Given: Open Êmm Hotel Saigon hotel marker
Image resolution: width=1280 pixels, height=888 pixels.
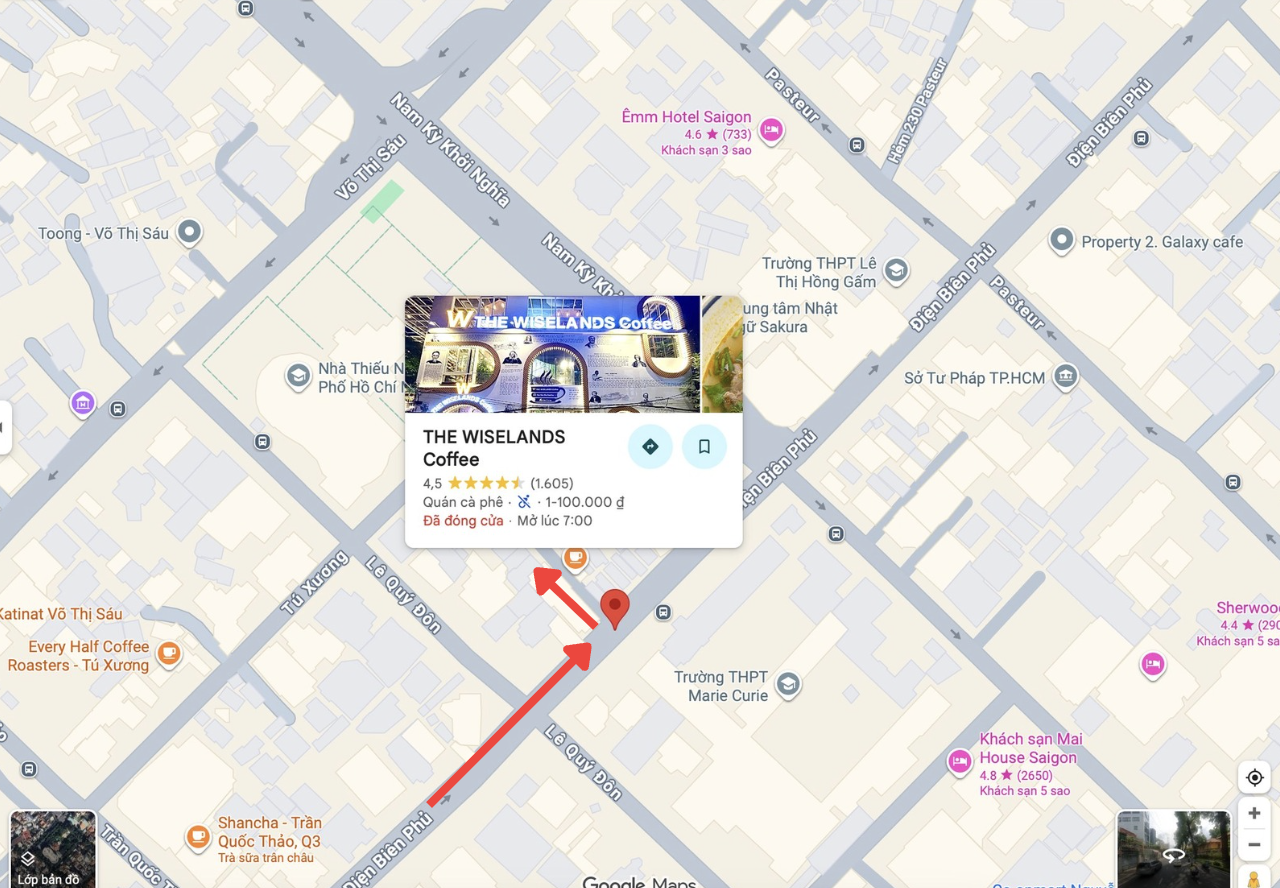Looking at the screenshot, I should click(771, 130).
